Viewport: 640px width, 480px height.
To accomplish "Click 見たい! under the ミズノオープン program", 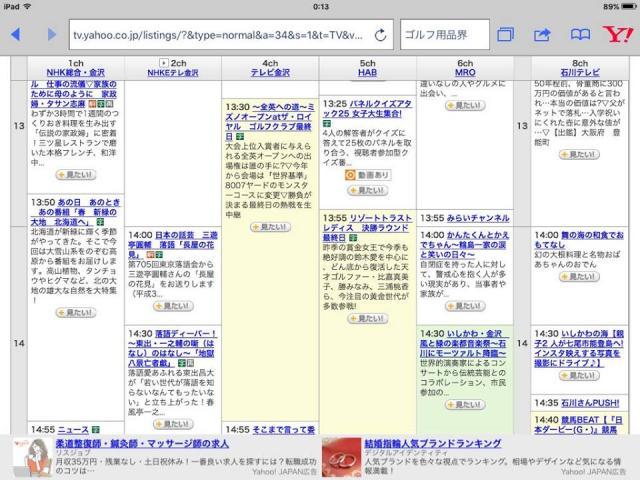I will 270,227.
